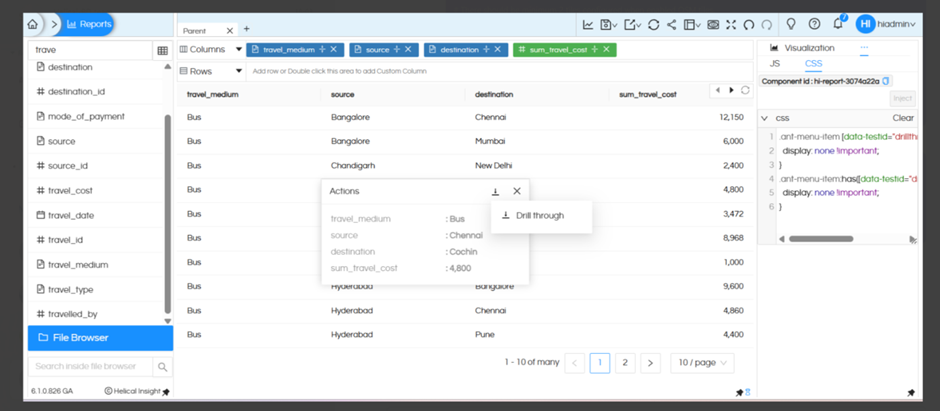The height and width of the screenshot is (411, 940).
Task: Close the Actions popup
Action: pos(517,191)
